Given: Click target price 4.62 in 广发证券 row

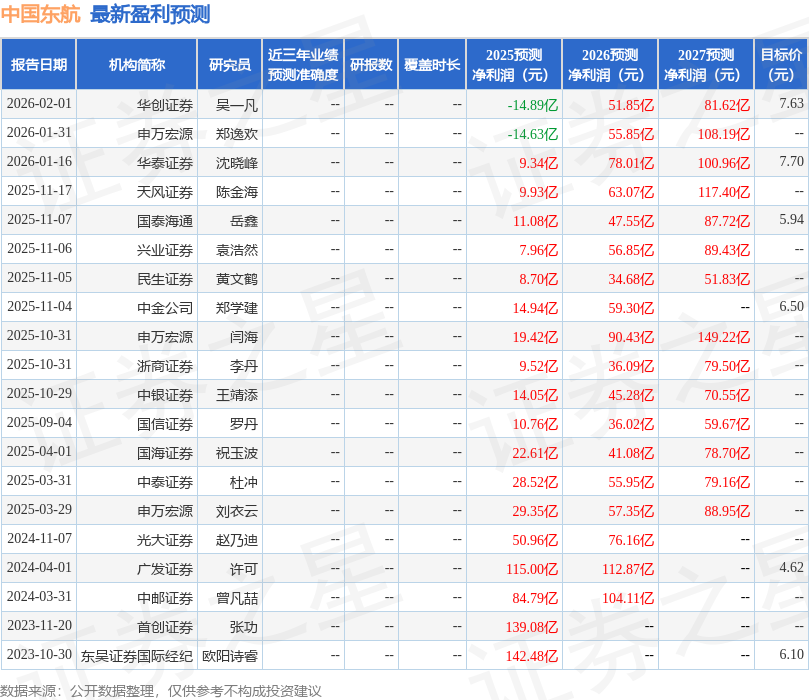Looking at the screenshot, I should click(x=791, y=567).
